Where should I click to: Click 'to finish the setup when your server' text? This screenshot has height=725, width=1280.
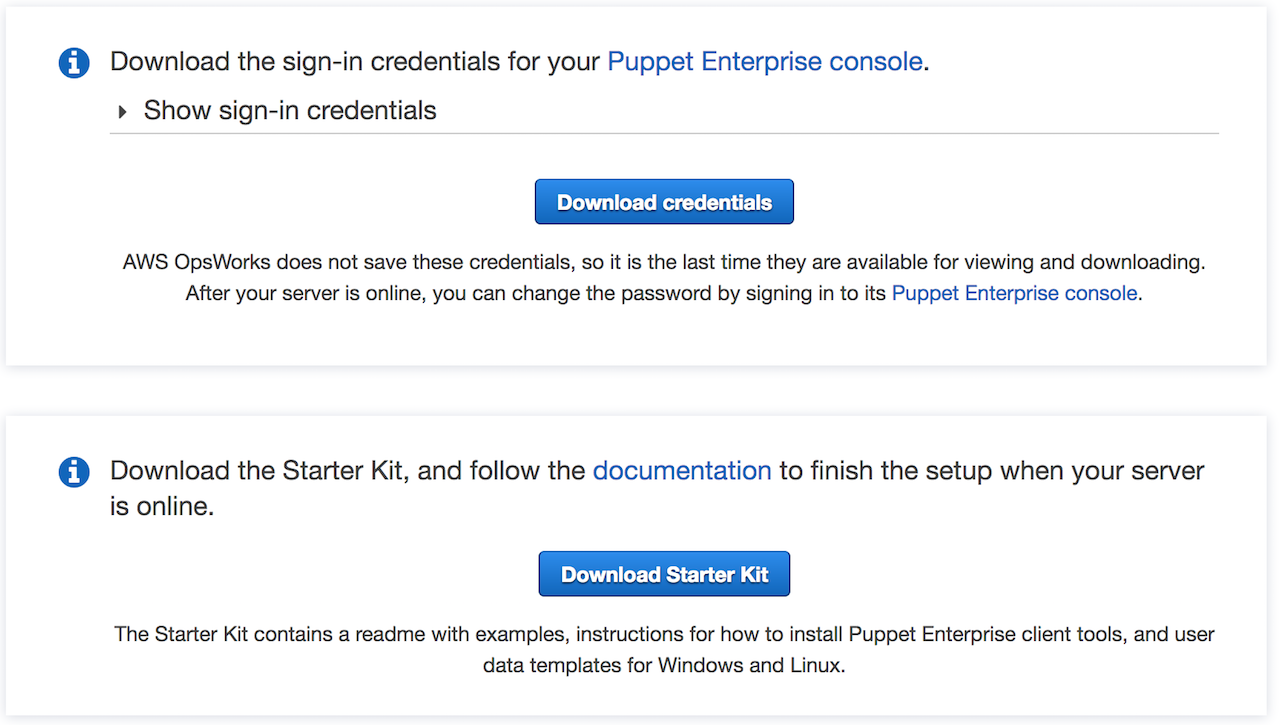pyautogui.click(x=990, y=470)
